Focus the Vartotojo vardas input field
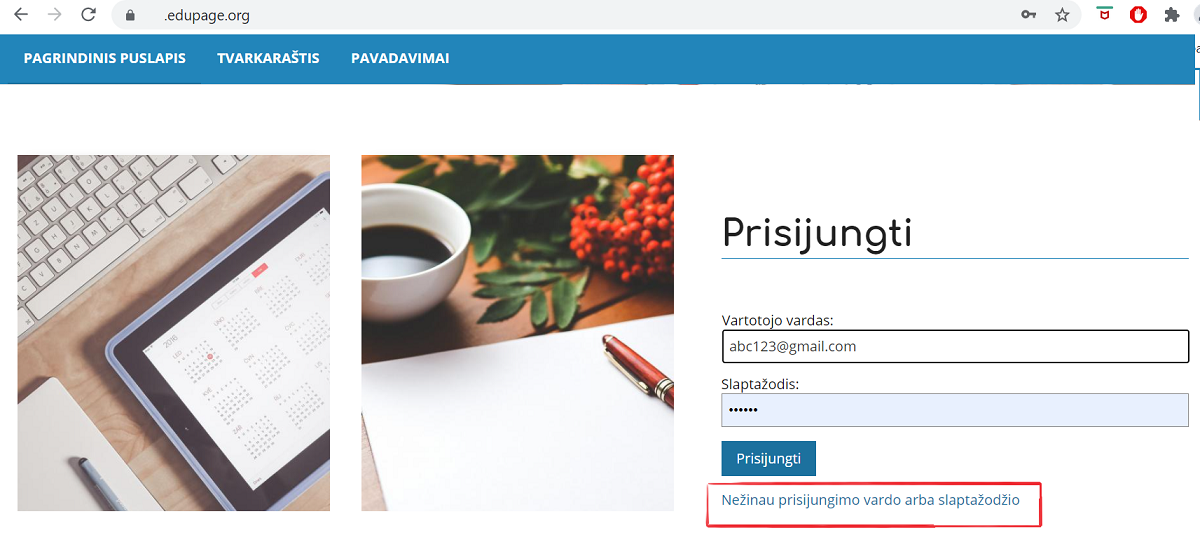This screenshot has width=1200, height=535. 955,346
